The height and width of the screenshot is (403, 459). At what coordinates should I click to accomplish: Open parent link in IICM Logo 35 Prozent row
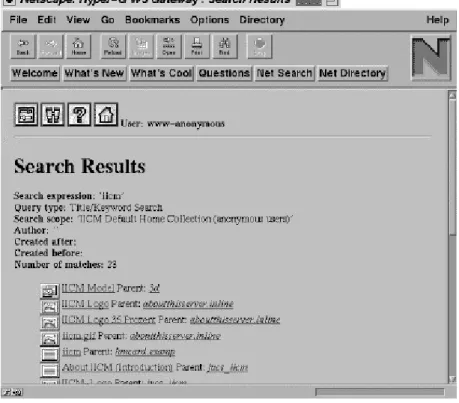tap(235, 320)
